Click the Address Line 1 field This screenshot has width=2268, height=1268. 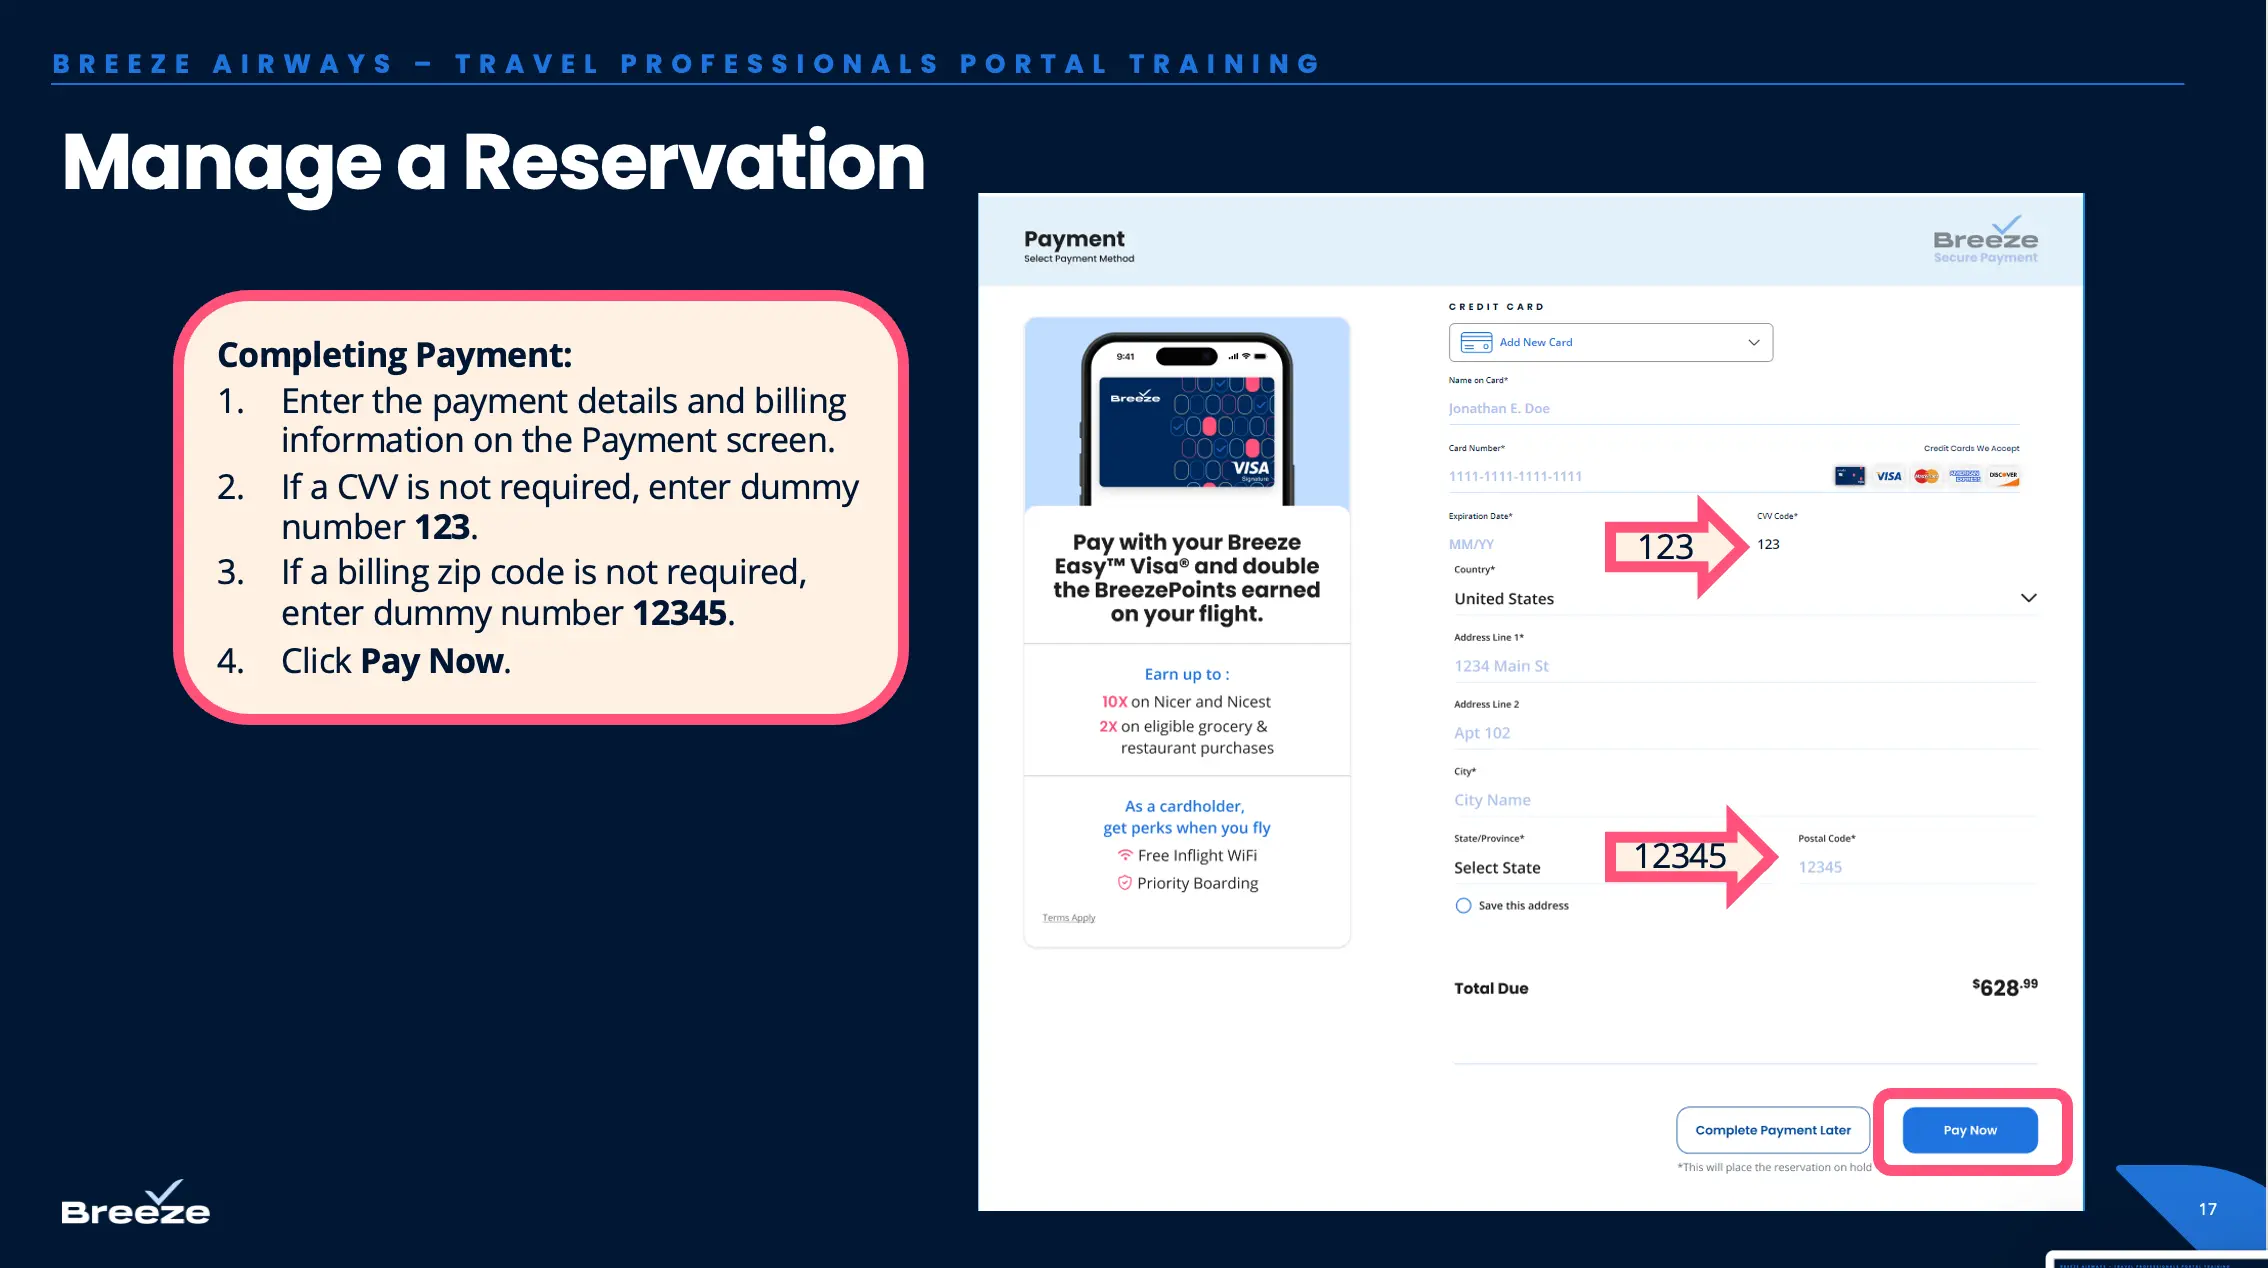click(1745, 666)
